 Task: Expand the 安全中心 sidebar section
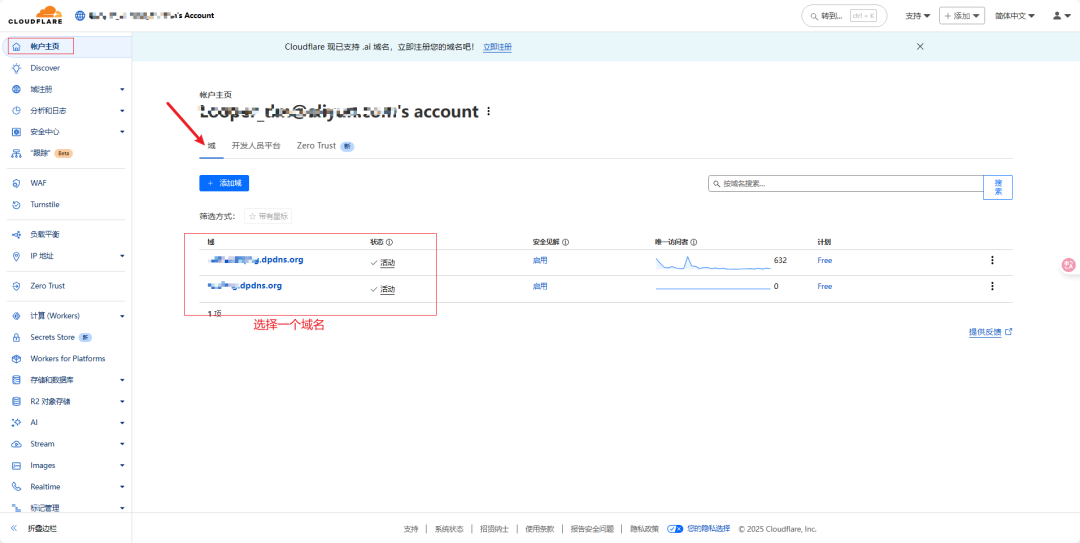(x=122, y=132)
